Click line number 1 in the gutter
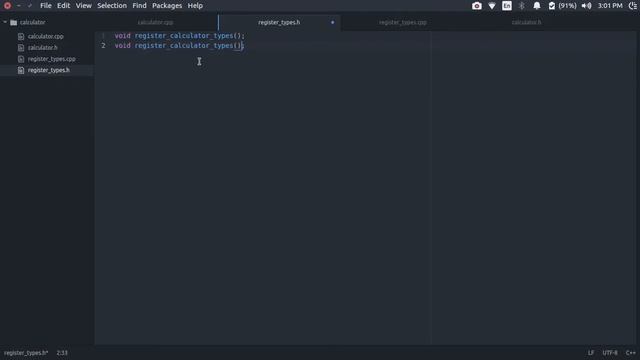Viewport: 640px width, 360px height. tap(103, 36)
